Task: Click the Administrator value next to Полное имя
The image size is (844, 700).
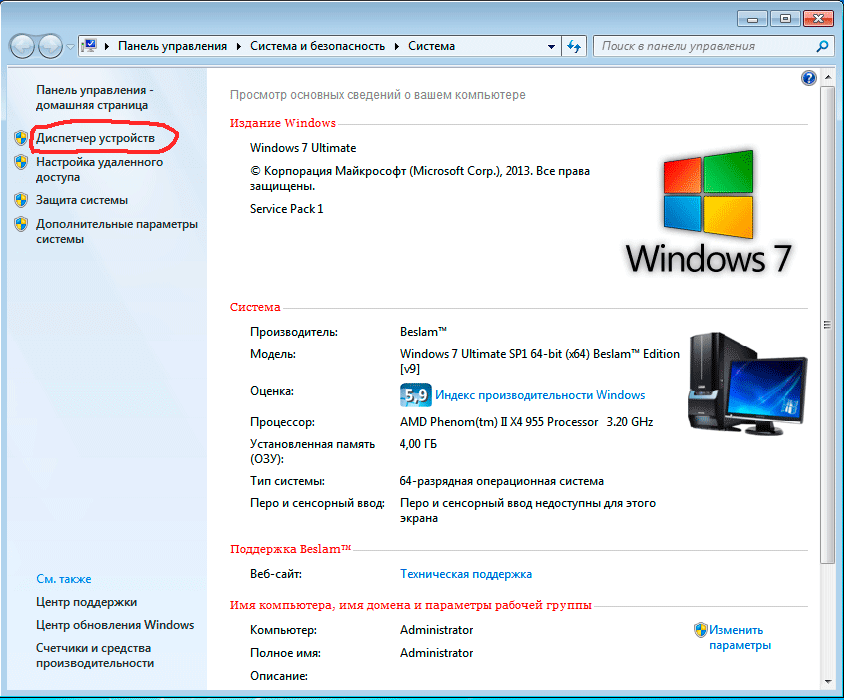Action: click(437, 653)
